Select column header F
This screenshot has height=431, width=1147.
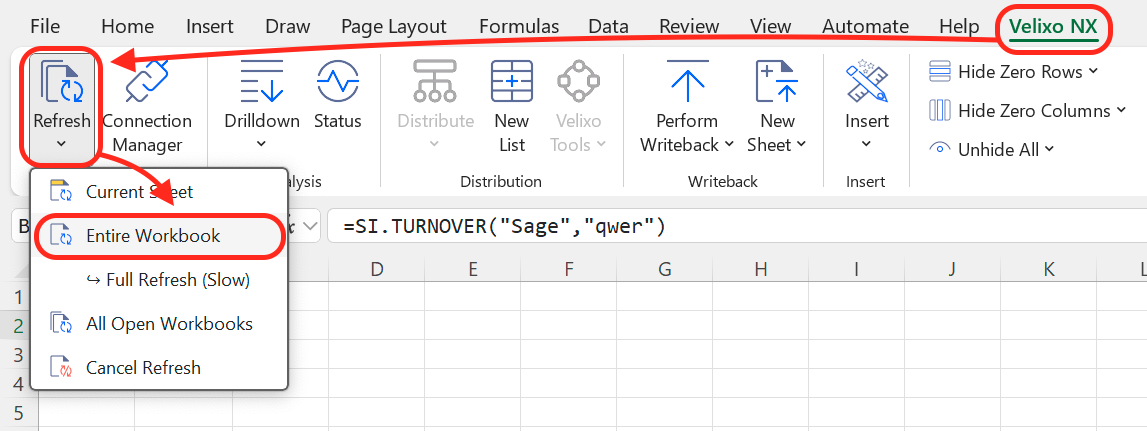568,269
